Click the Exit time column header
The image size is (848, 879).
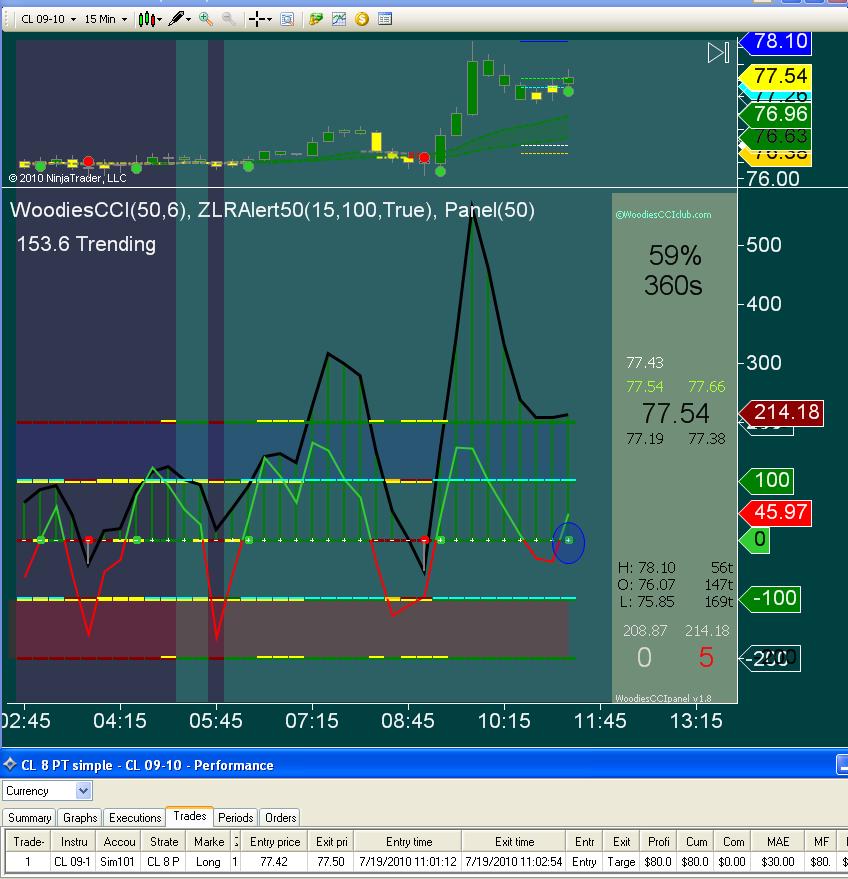click(513, 841)
